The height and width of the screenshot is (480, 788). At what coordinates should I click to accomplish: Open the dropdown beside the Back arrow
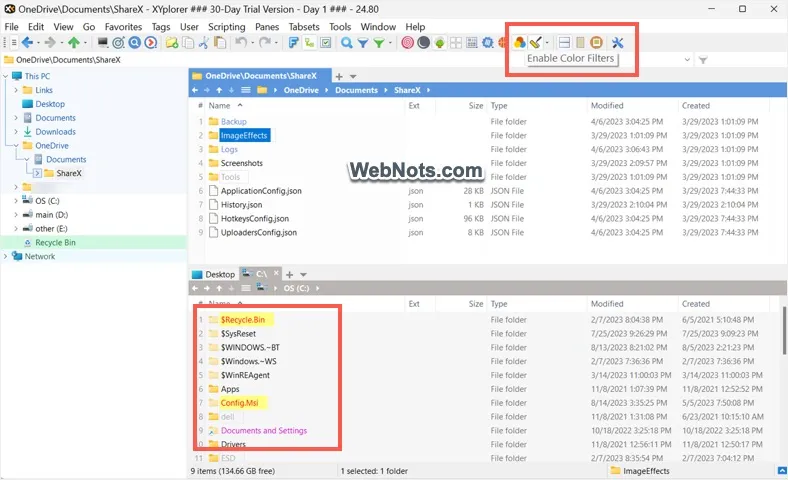(38, 43)
